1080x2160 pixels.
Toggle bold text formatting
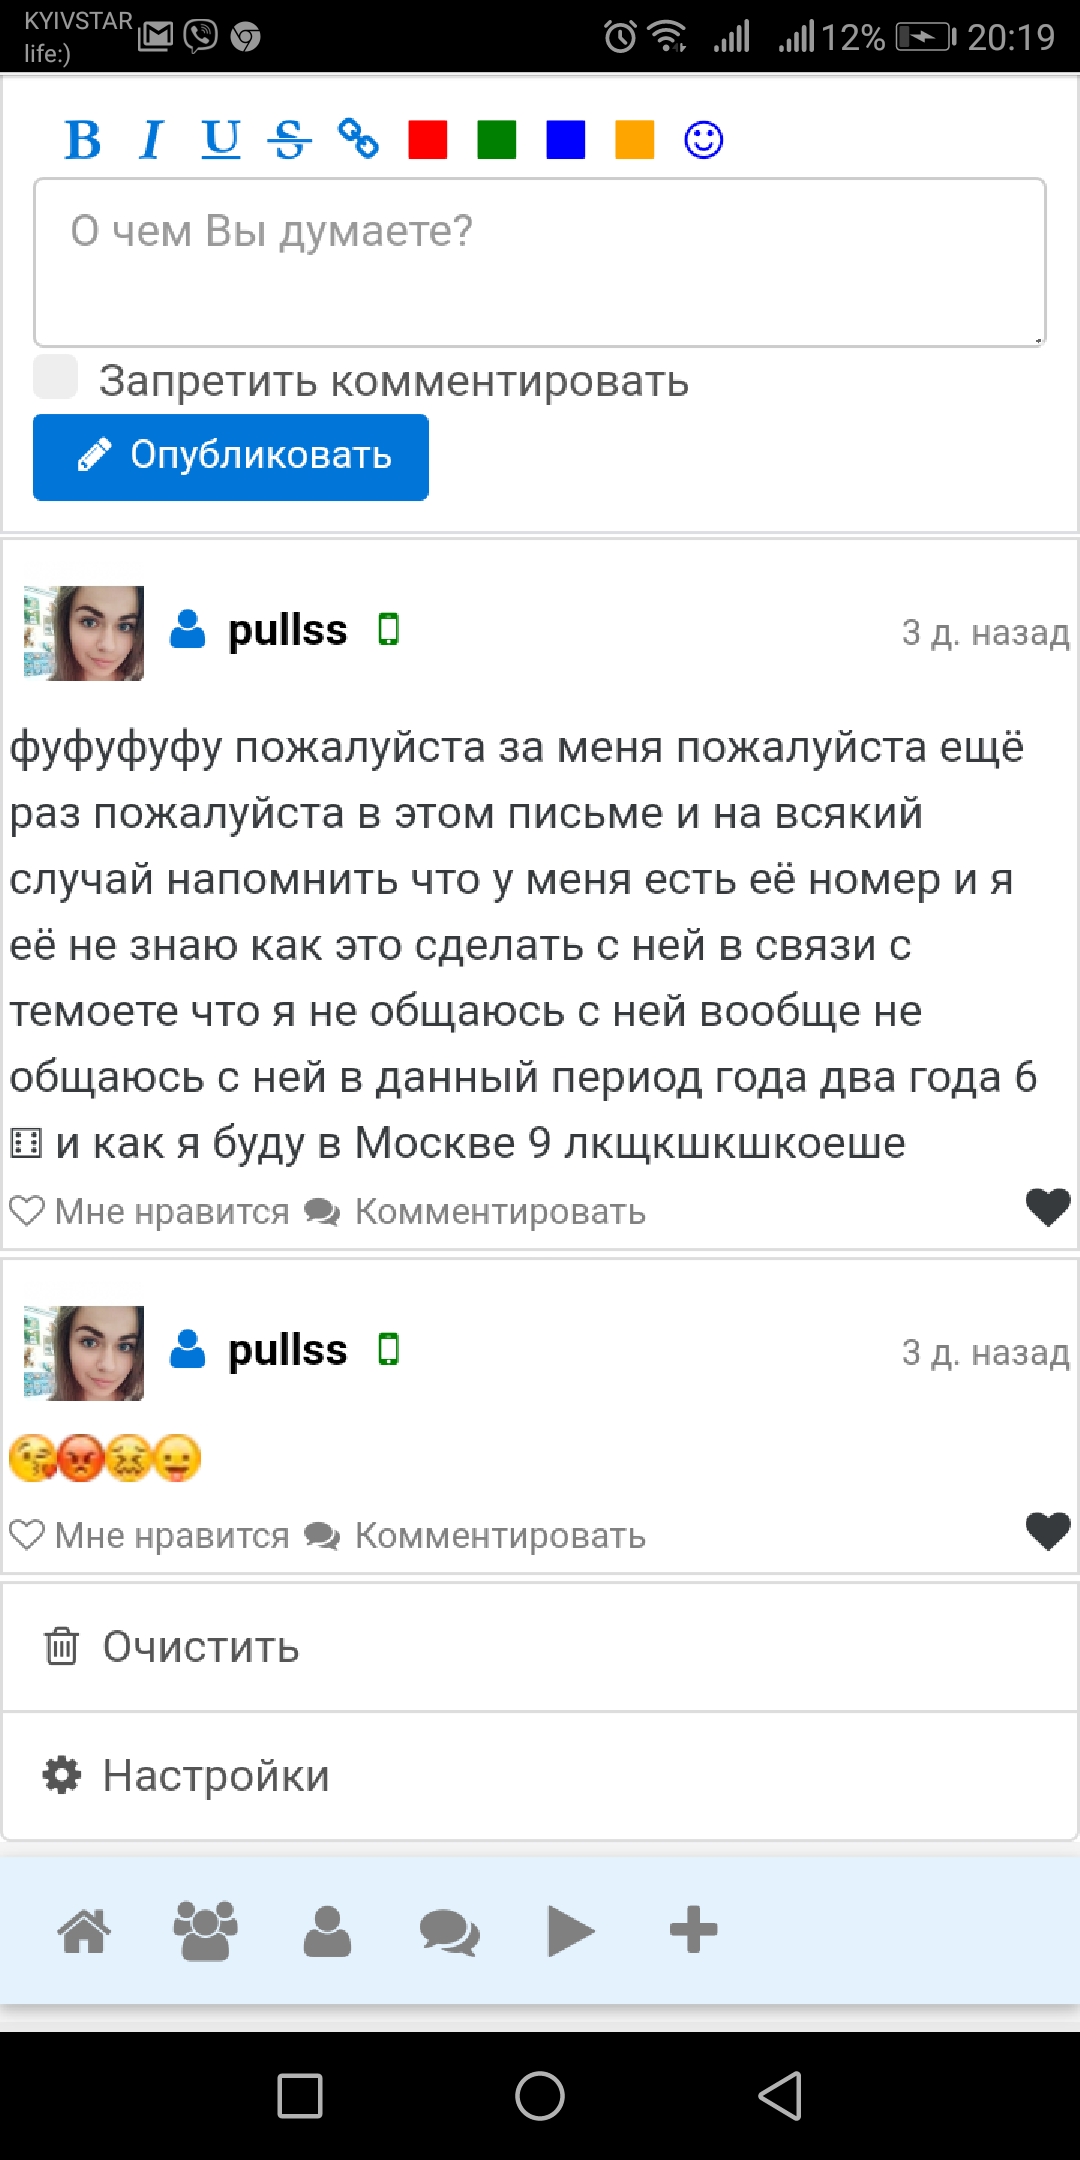pos(83,140)
